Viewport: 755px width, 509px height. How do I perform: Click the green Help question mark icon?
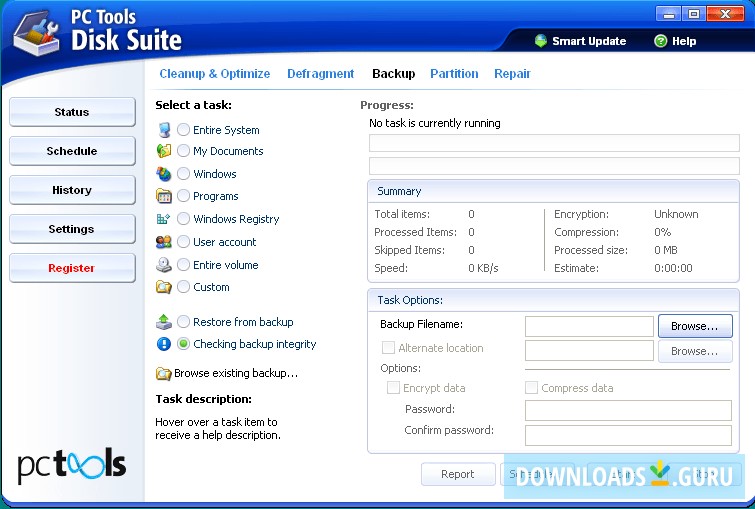(x=661, y=41)
